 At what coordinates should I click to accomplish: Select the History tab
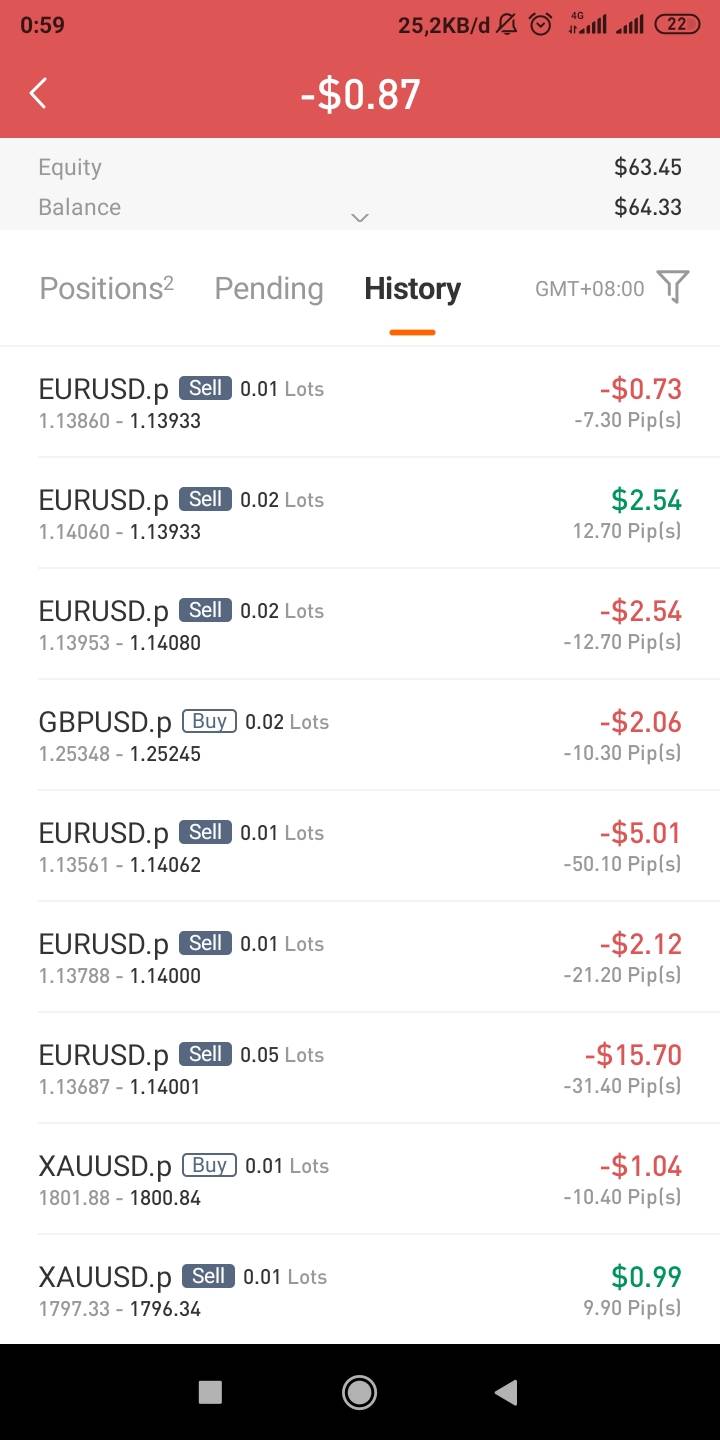(x=412, y=289)
